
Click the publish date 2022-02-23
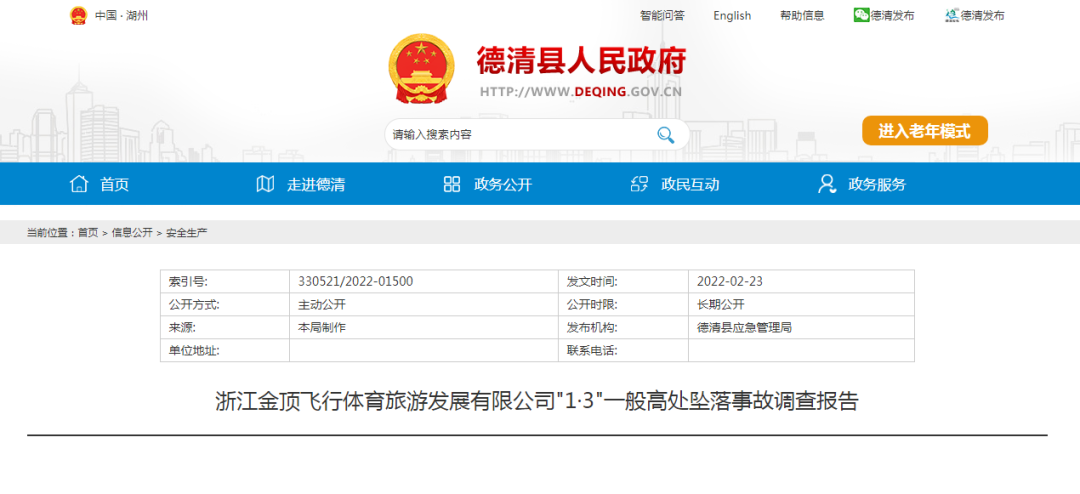729,281
